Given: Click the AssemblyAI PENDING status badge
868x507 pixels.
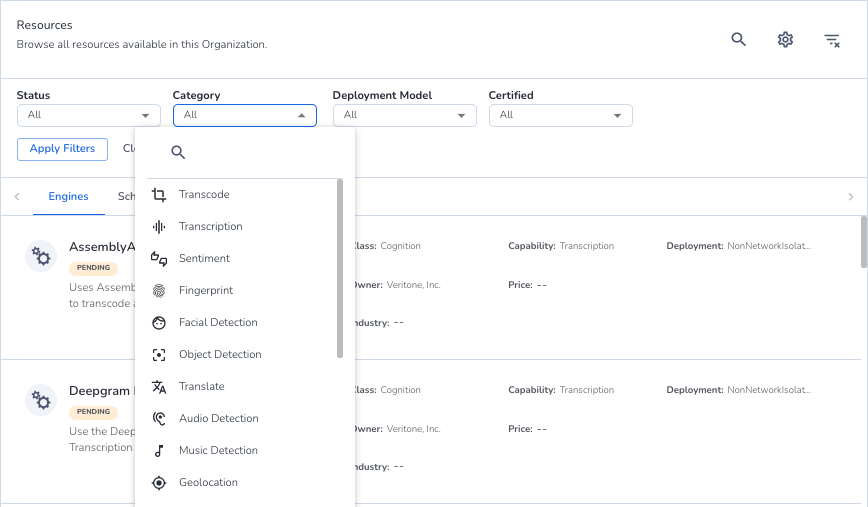Looking at the screenshot, I should coord(94,268).
